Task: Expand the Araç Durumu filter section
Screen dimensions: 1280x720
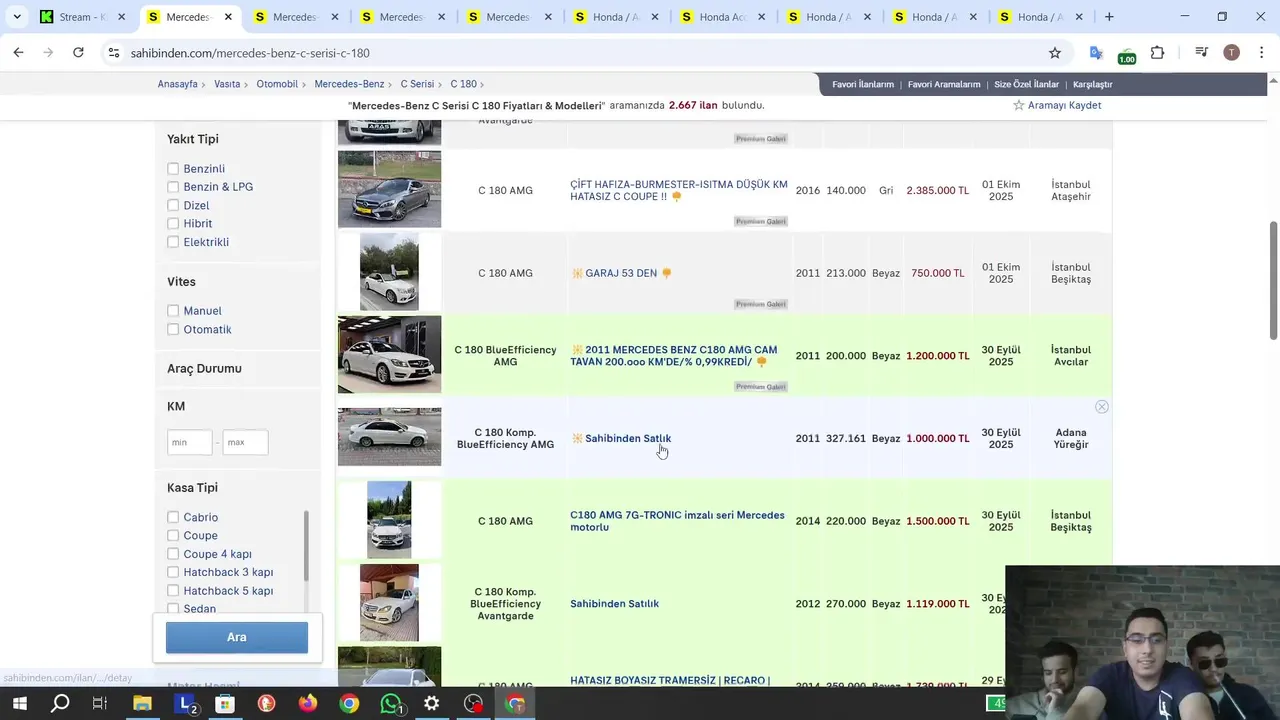Action: pos(204,368)
